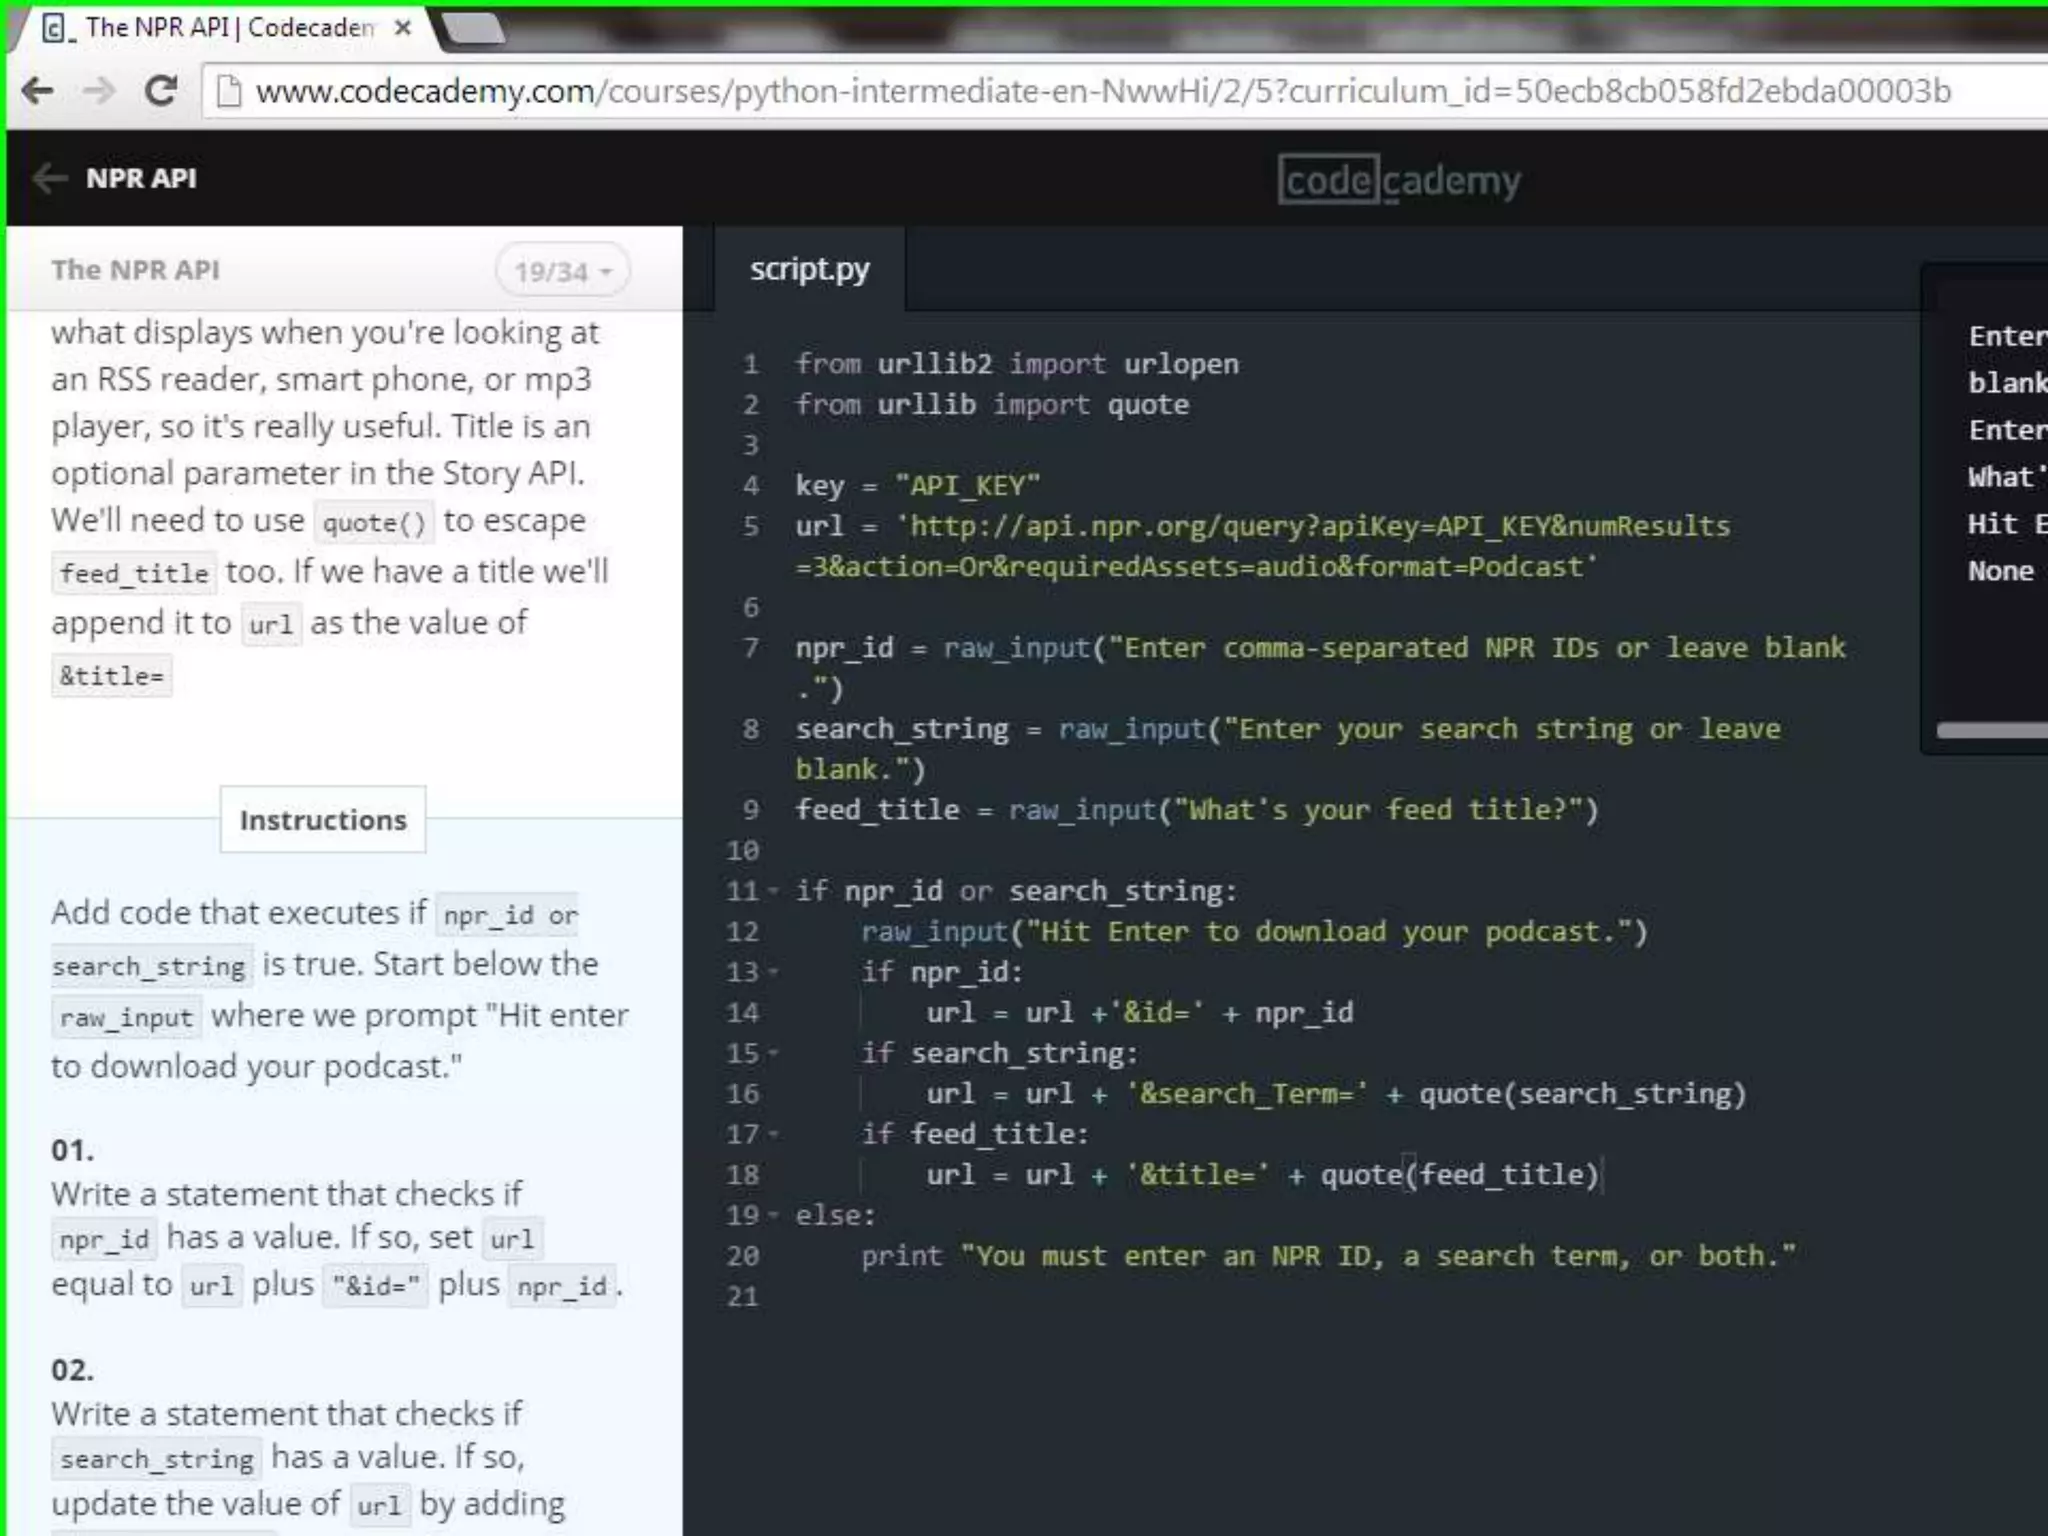Select the script.py editor tab
Image resolution: width=2048 pixels, height=1536 pixels.
809,269
